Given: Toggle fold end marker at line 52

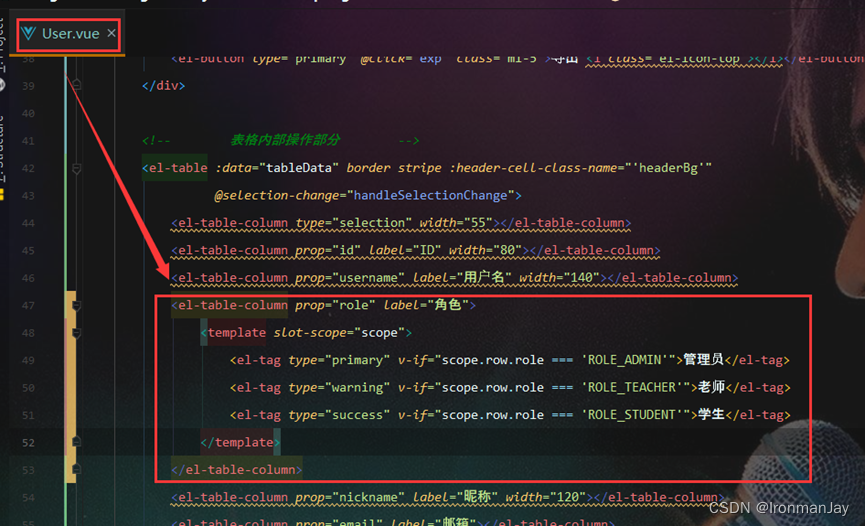Looking at the screenshot, I should click(x=77, y=442).
